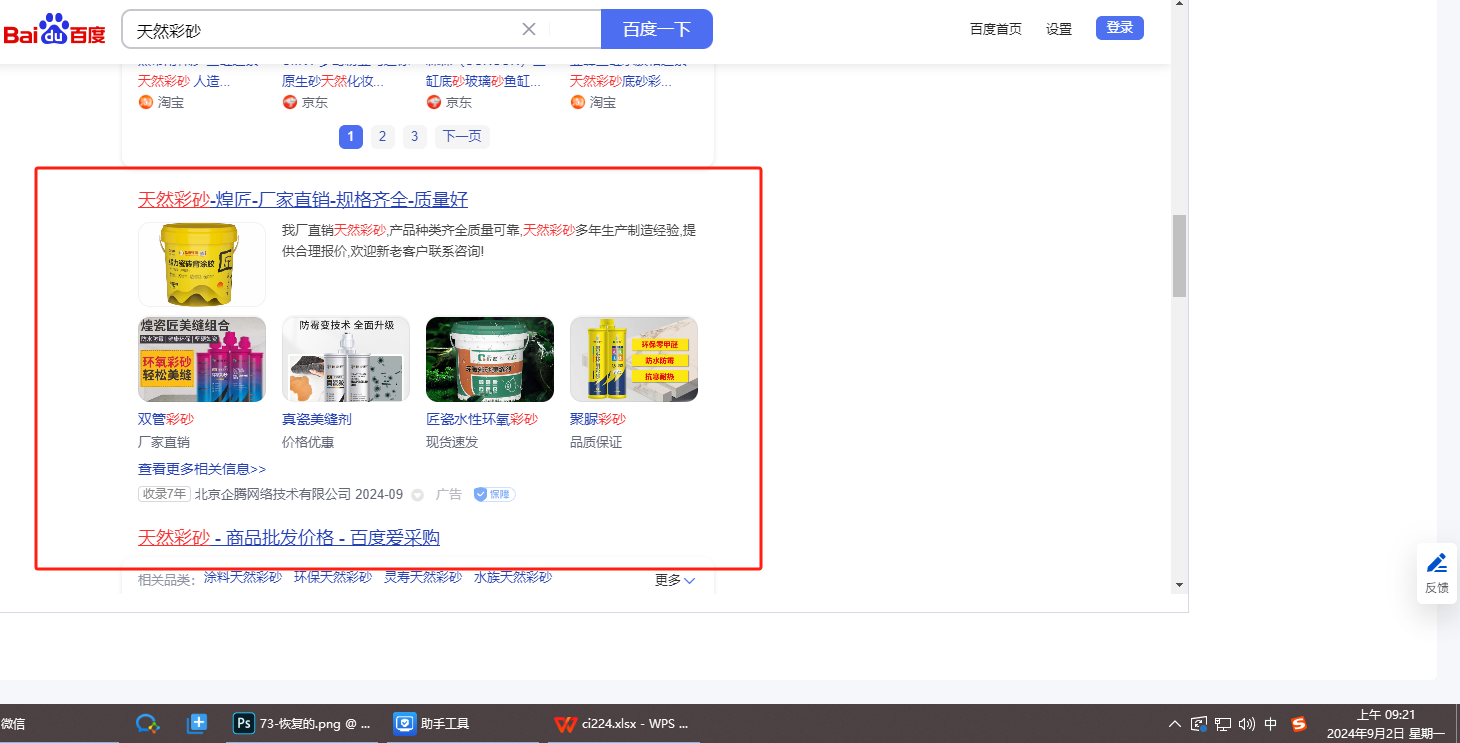Click the 品质保证 caption

596,442
